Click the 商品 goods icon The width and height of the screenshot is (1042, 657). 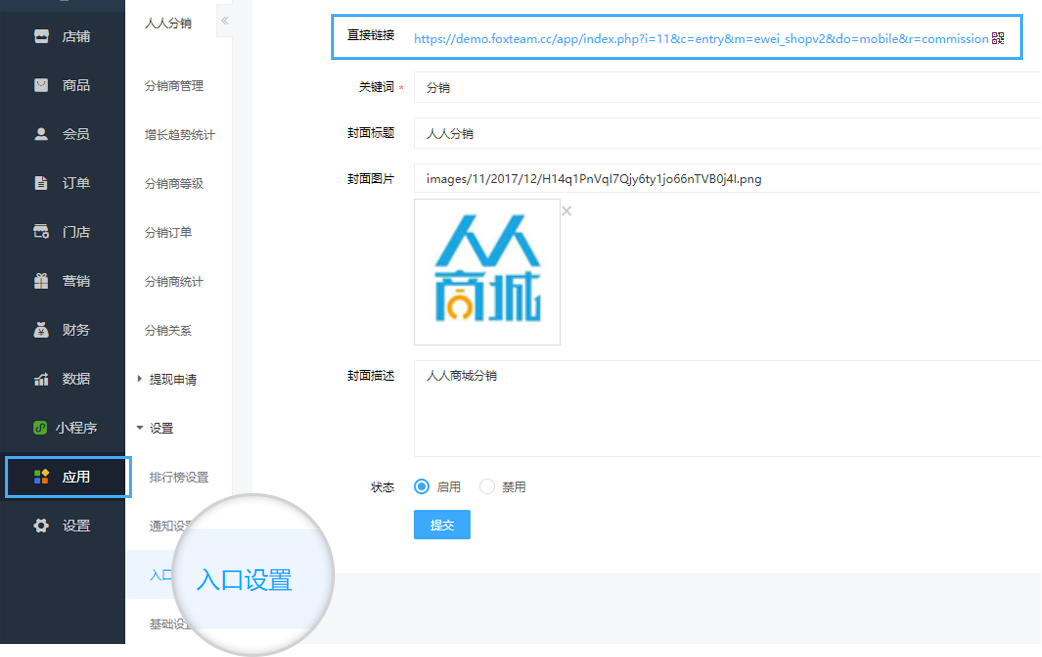(x=41, y=85)
